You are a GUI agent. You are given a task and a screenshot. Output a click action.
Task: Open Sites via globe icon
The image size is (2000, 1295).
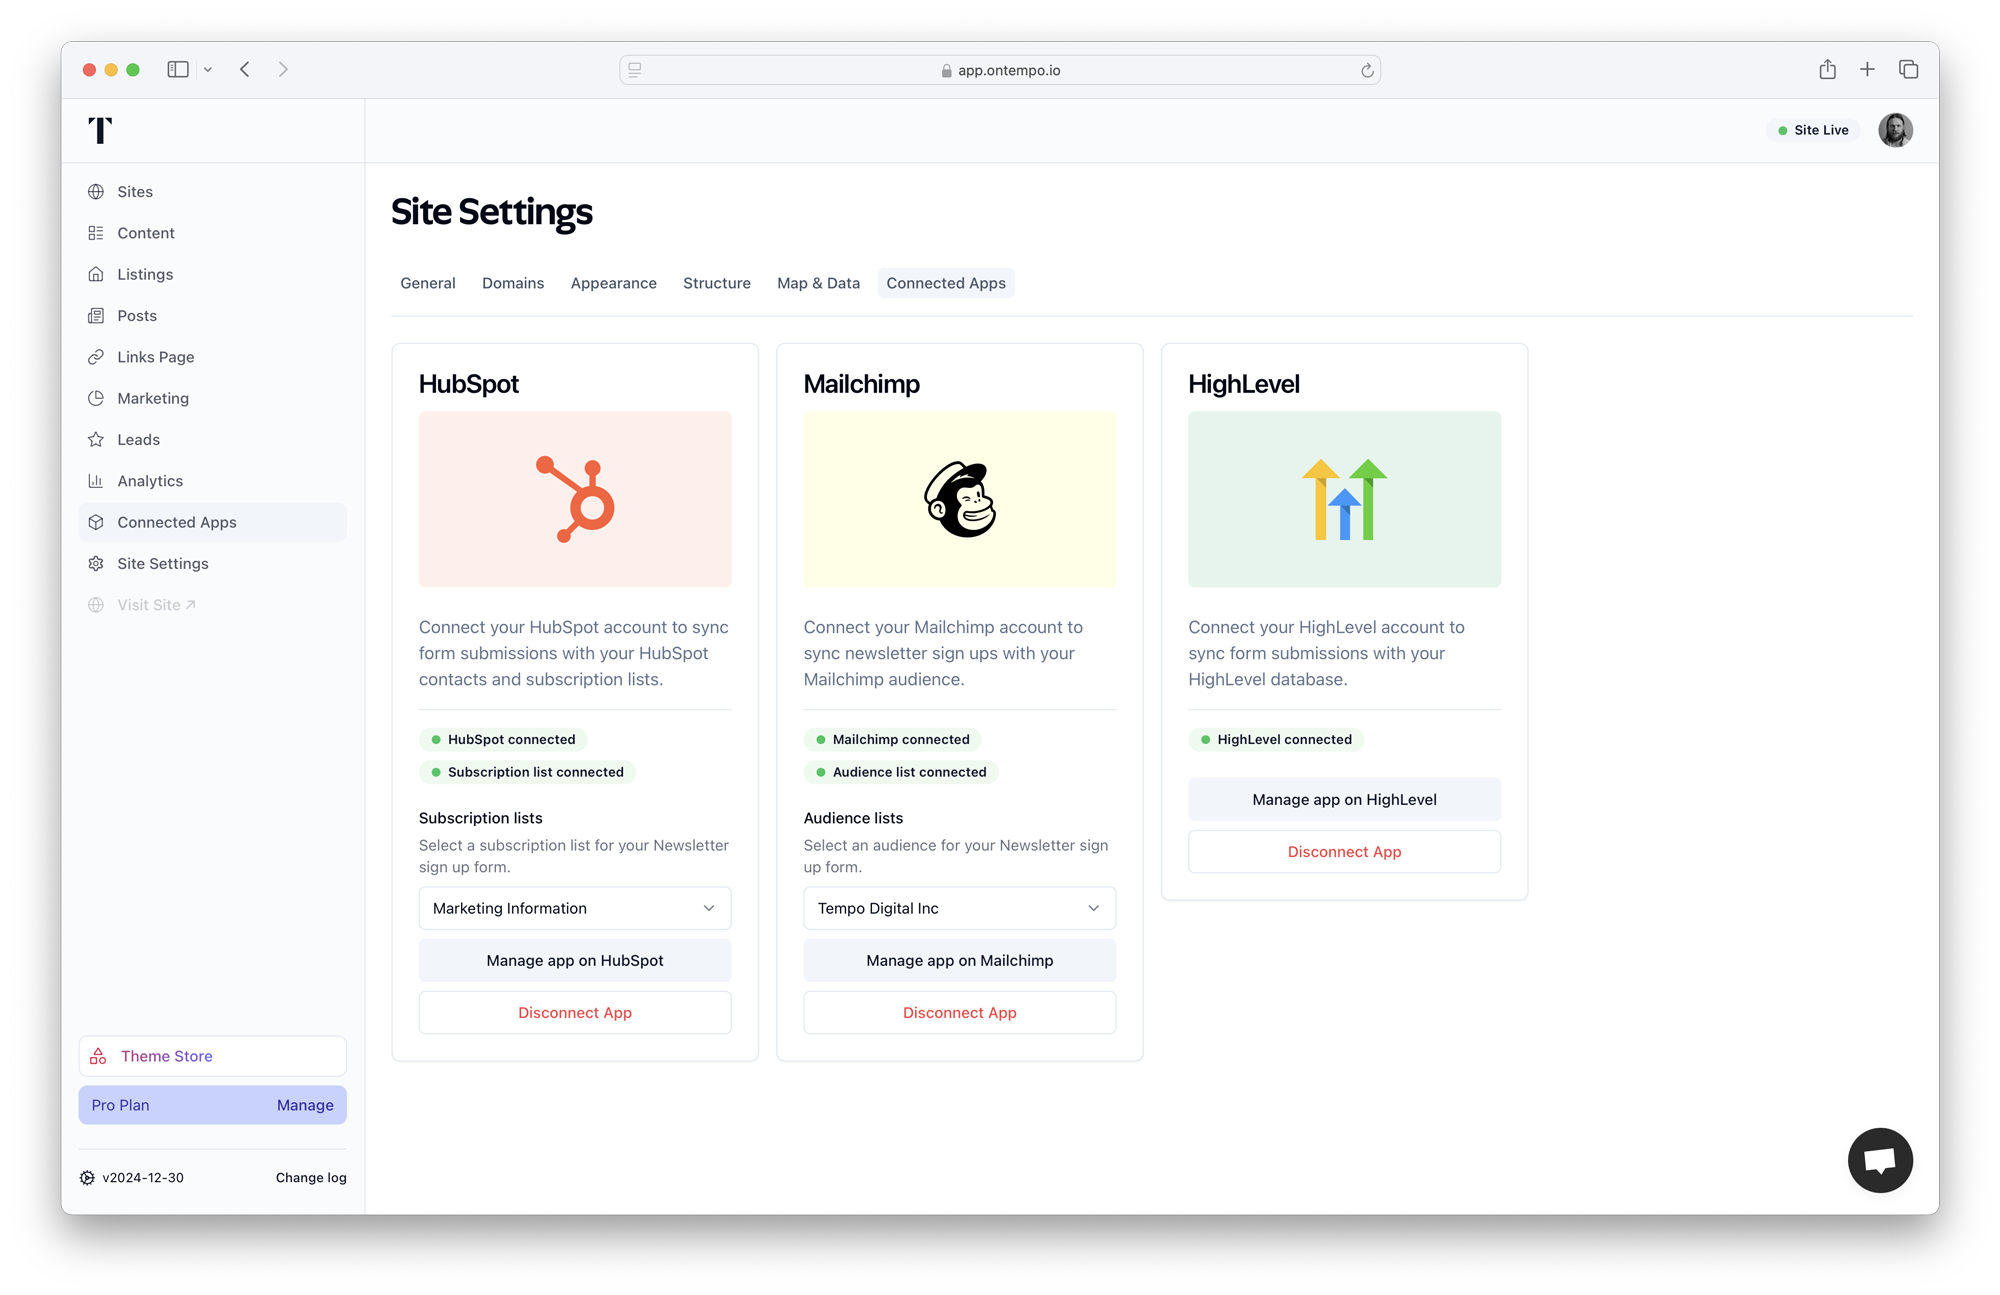click(96, 192)
